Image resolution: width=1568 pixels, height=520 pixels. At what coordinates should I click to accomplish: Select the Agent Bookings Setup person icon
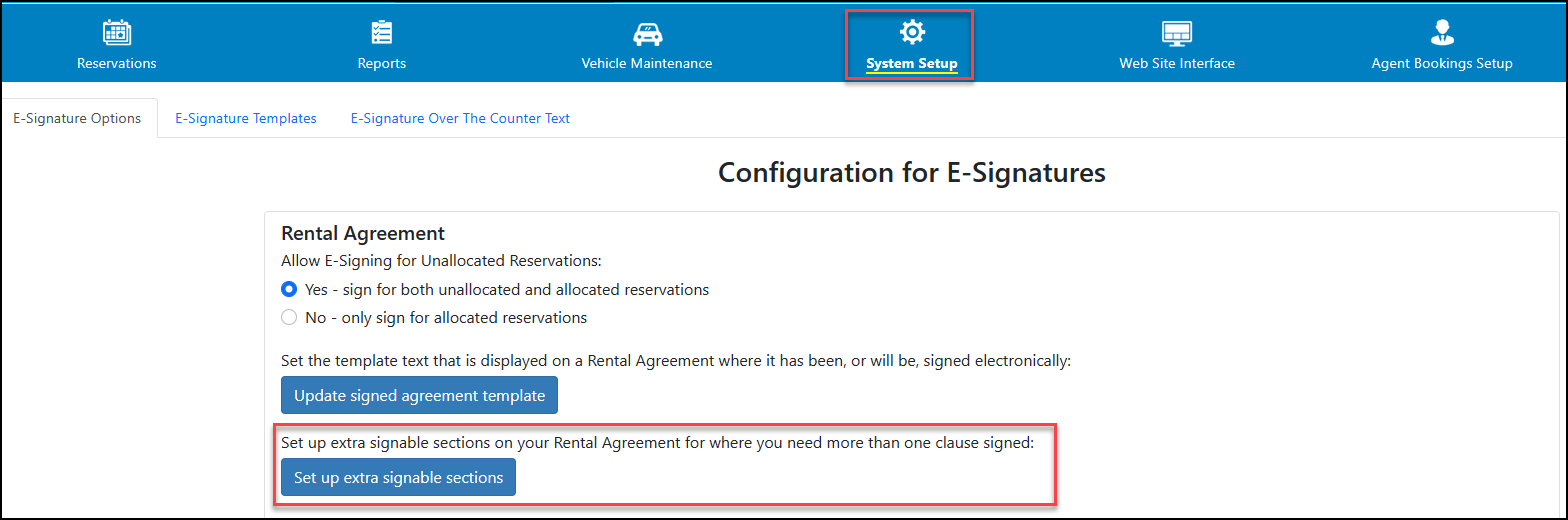point(1442,33)
